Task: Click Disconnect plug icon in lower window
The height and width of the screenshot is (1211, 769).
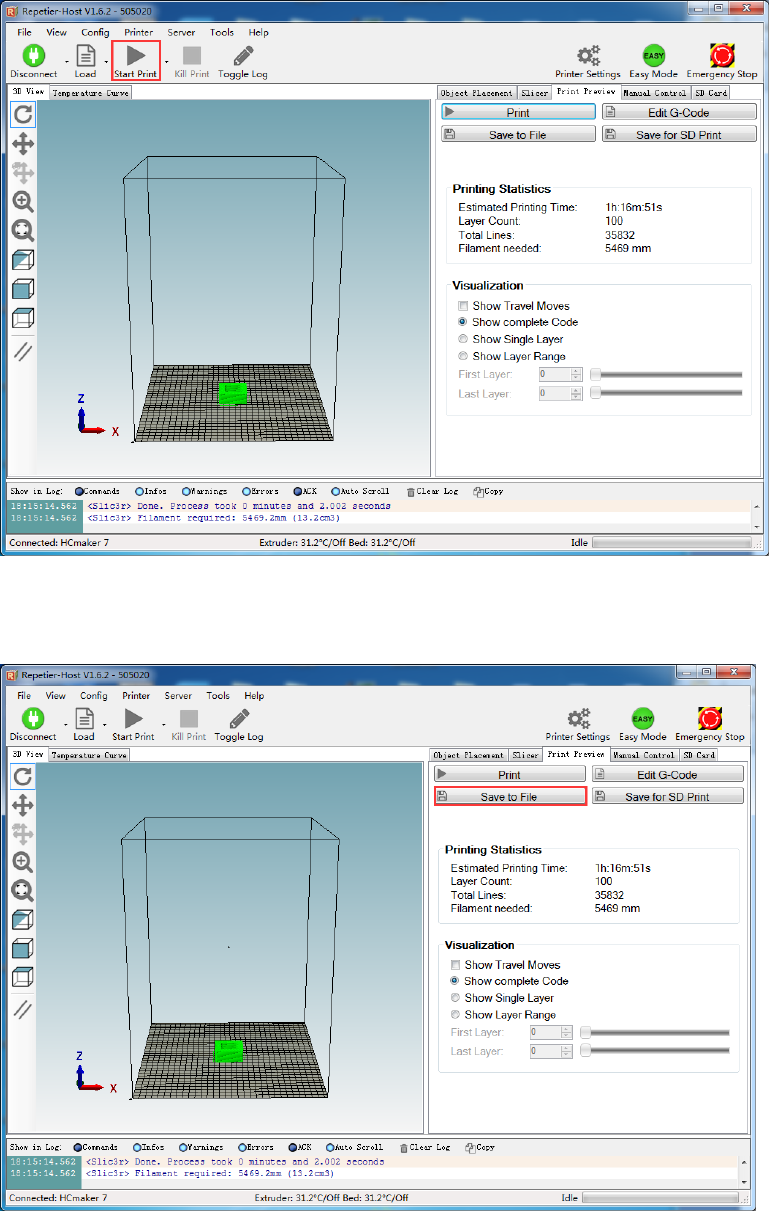Action: pos(33,719)
